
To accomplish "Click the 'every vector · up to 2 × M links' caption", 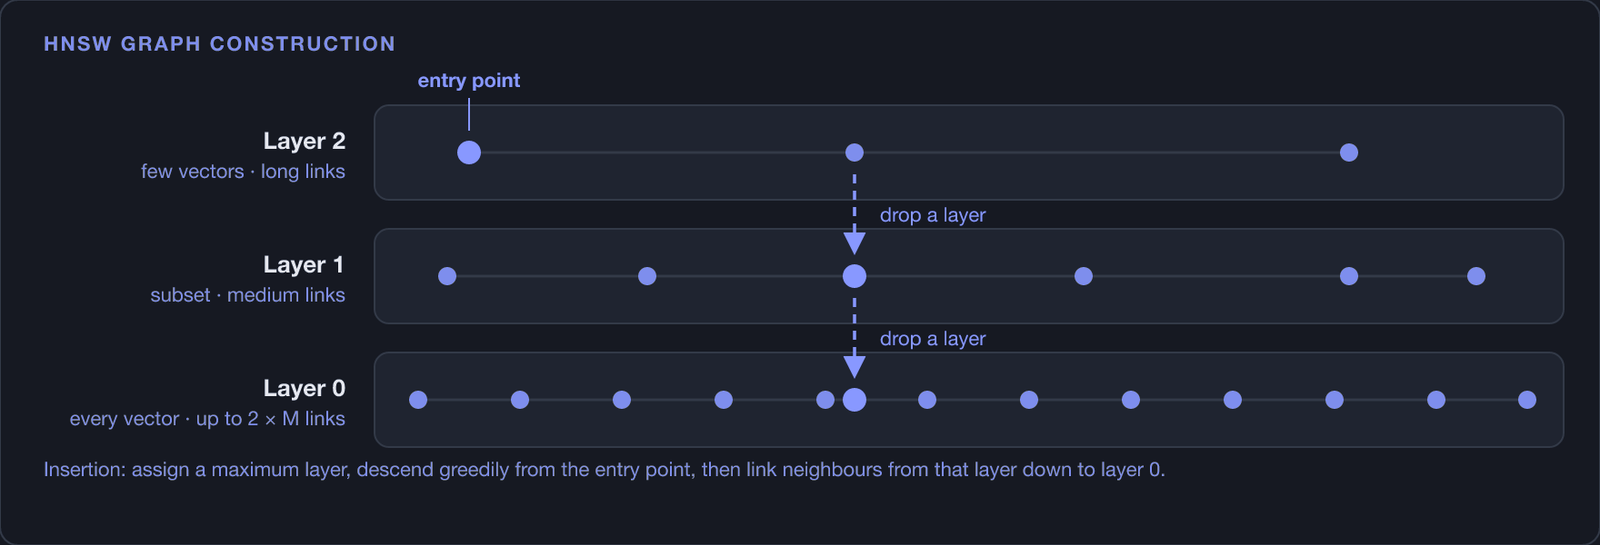I will coord(207,419).
